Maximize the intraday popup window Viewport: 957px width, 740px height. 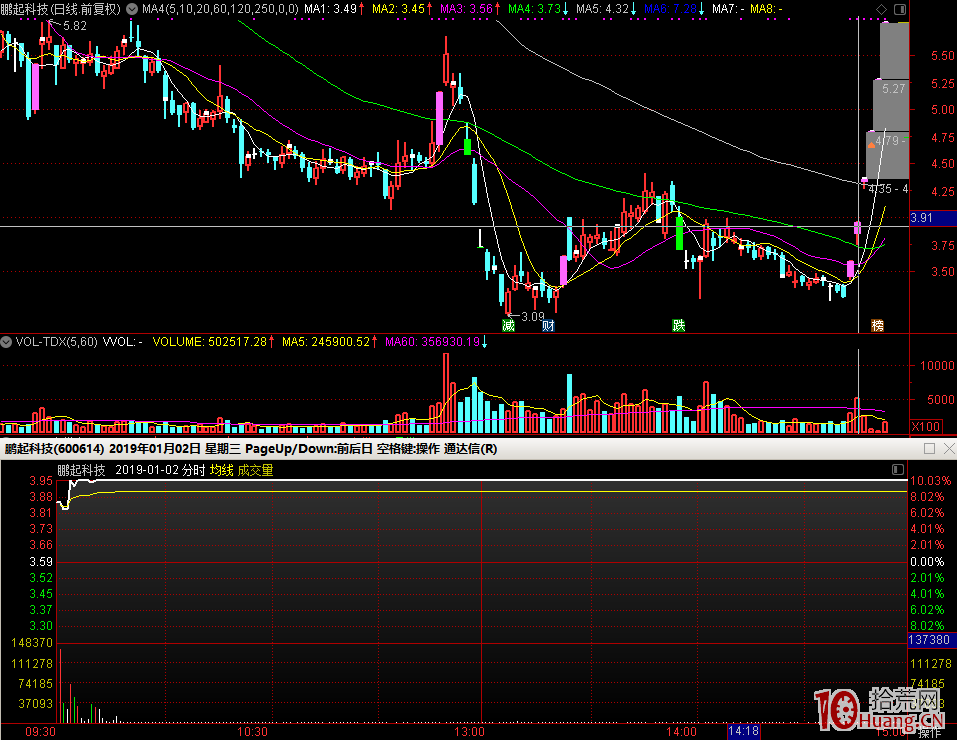929,449
